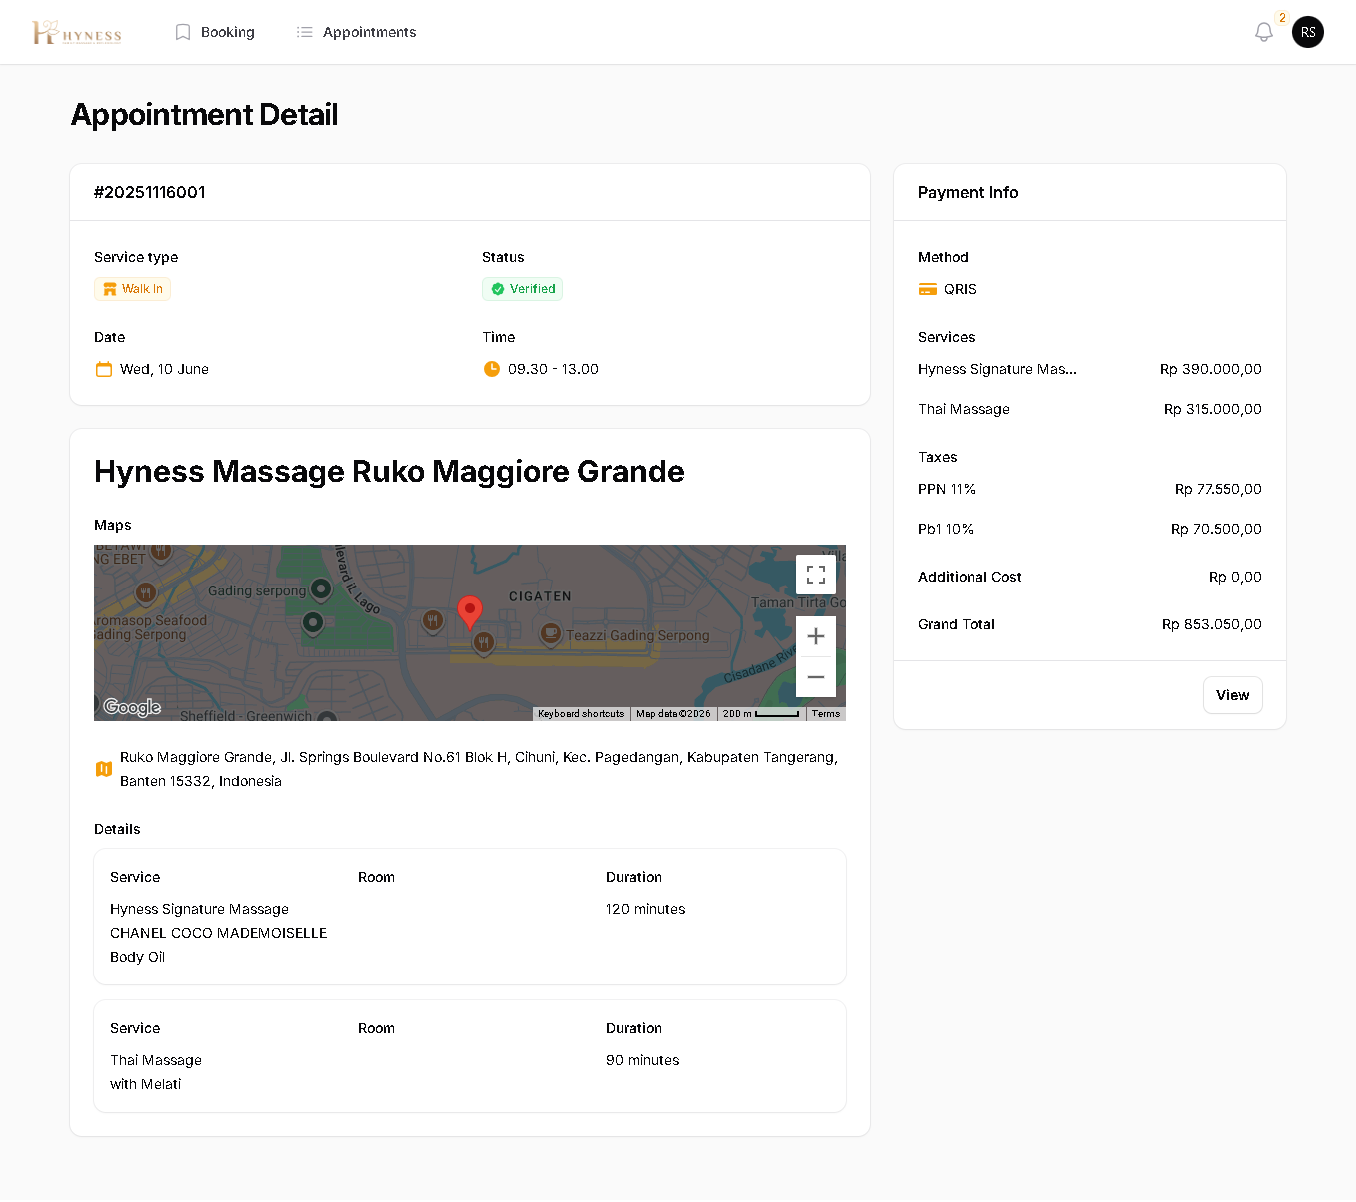The height and width of the screenshot is (1202, 1356).
Task: Click the Appointment Detail page title
Action: tap(204, 115)
